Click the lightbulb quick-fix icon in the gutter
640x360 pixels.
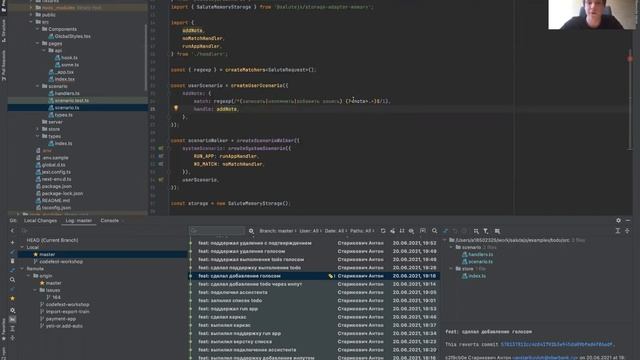coord(176,109)
